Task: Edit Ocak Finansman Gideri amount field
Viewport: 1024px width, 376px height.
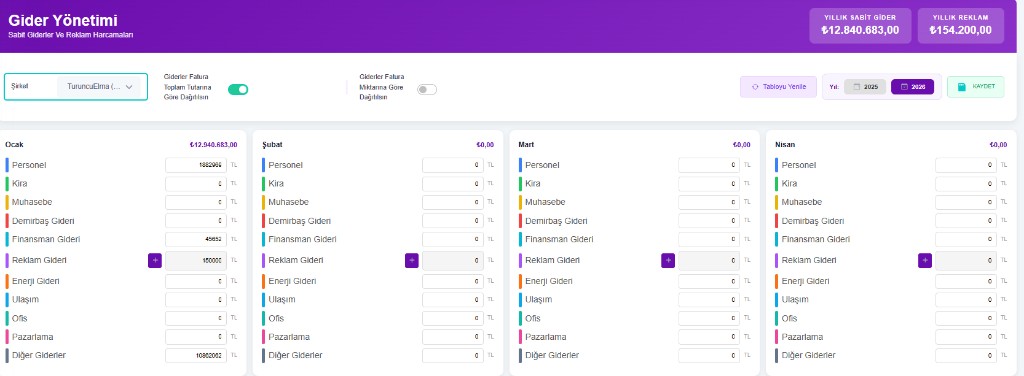Action: click(196, 240)
